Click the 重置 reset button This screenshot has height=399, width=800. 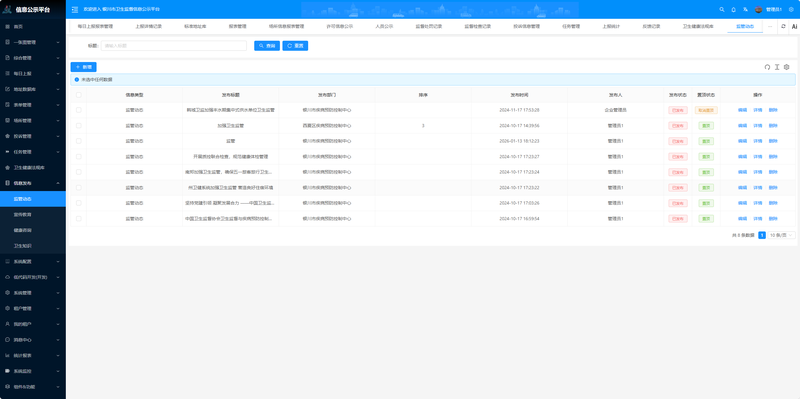click(x=295, y=46)
